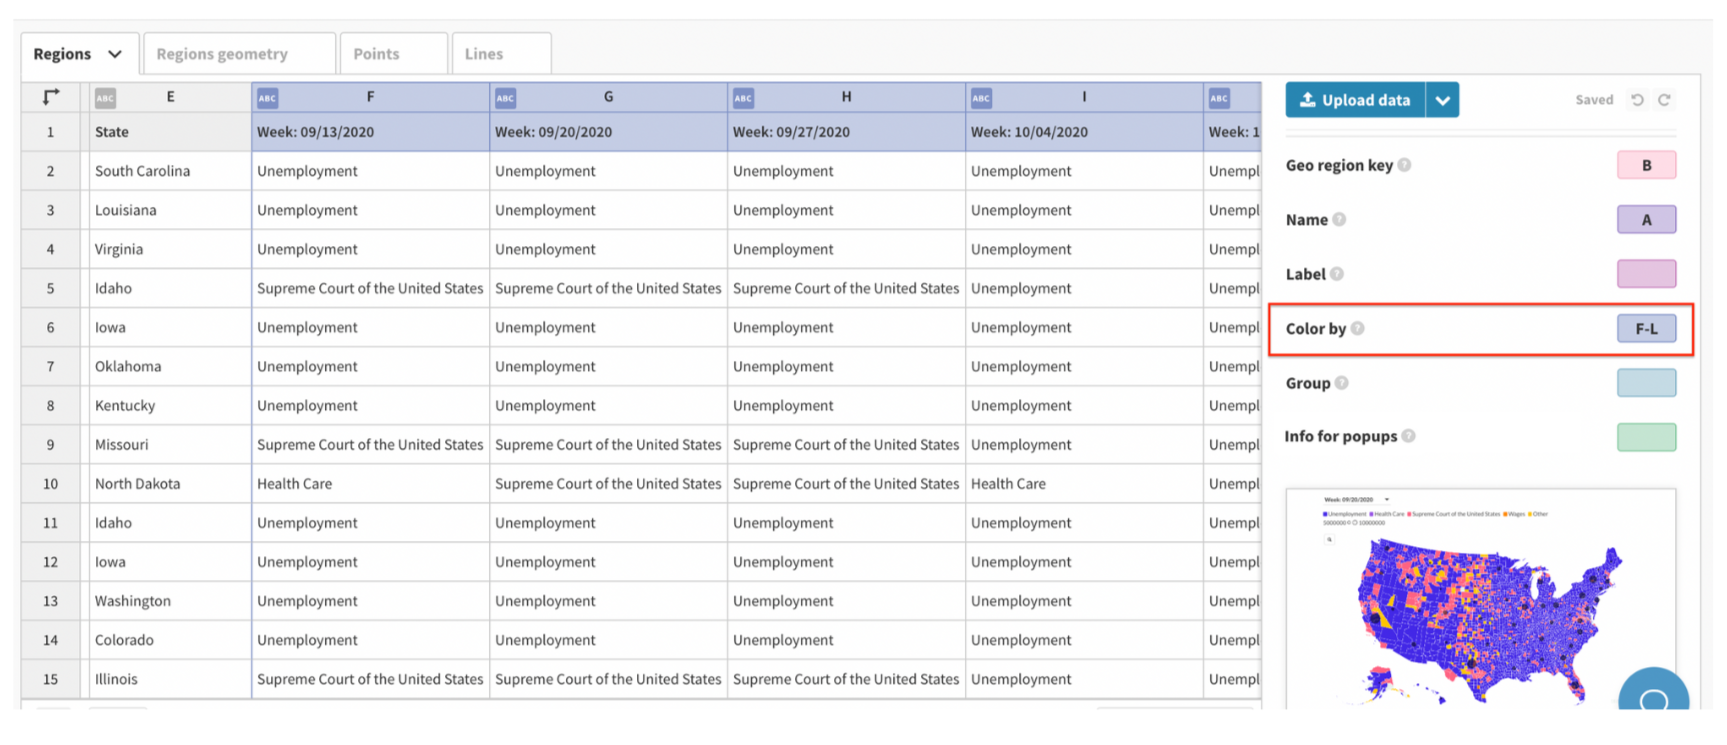This screenshot has width=1727, height=745.
Task: Click the Washington cell
Action: click(170, 601)
